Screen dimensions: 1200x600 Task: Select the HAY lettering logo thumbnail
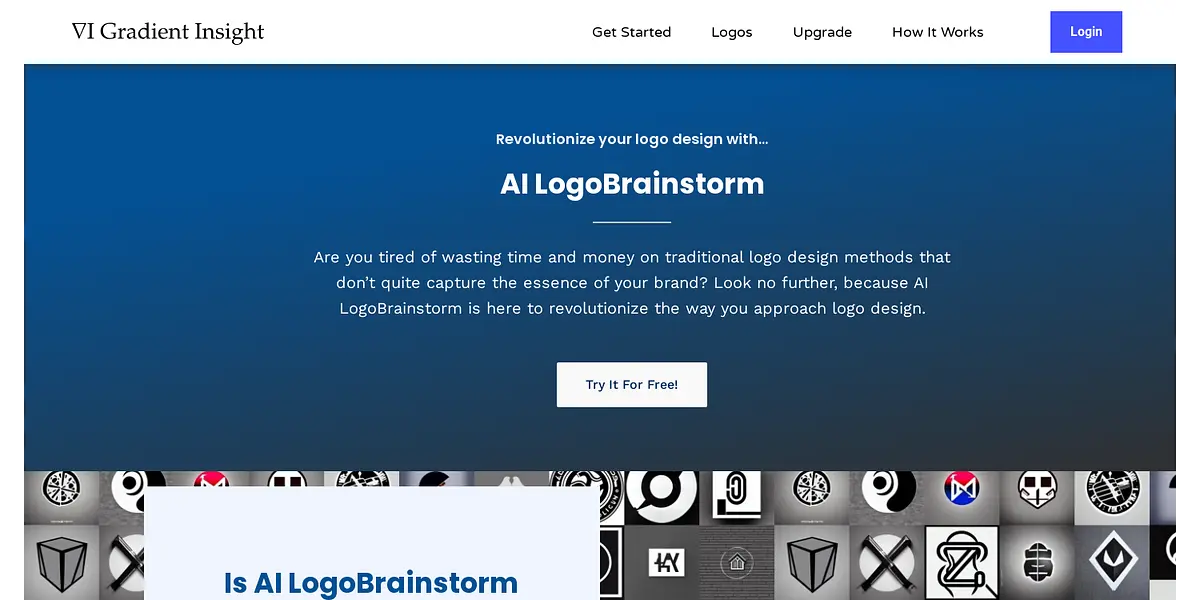pyautogui.click(x=662, y=563)
